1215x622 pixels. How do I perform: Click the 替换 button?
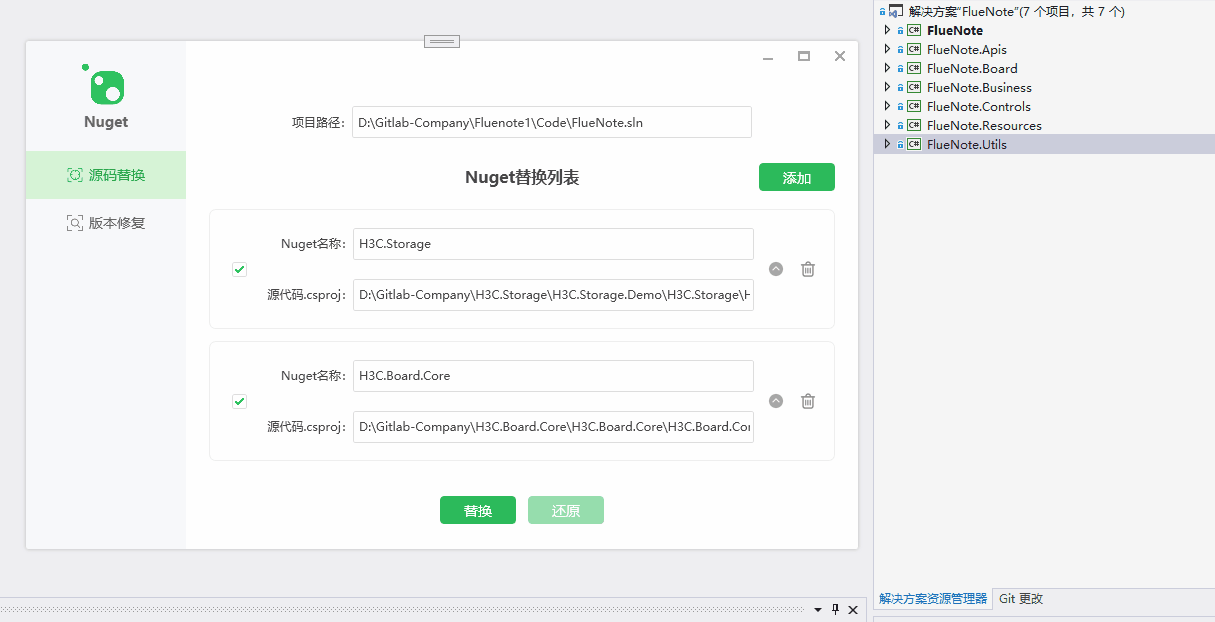pyautogui.click(x=478, y=510)
